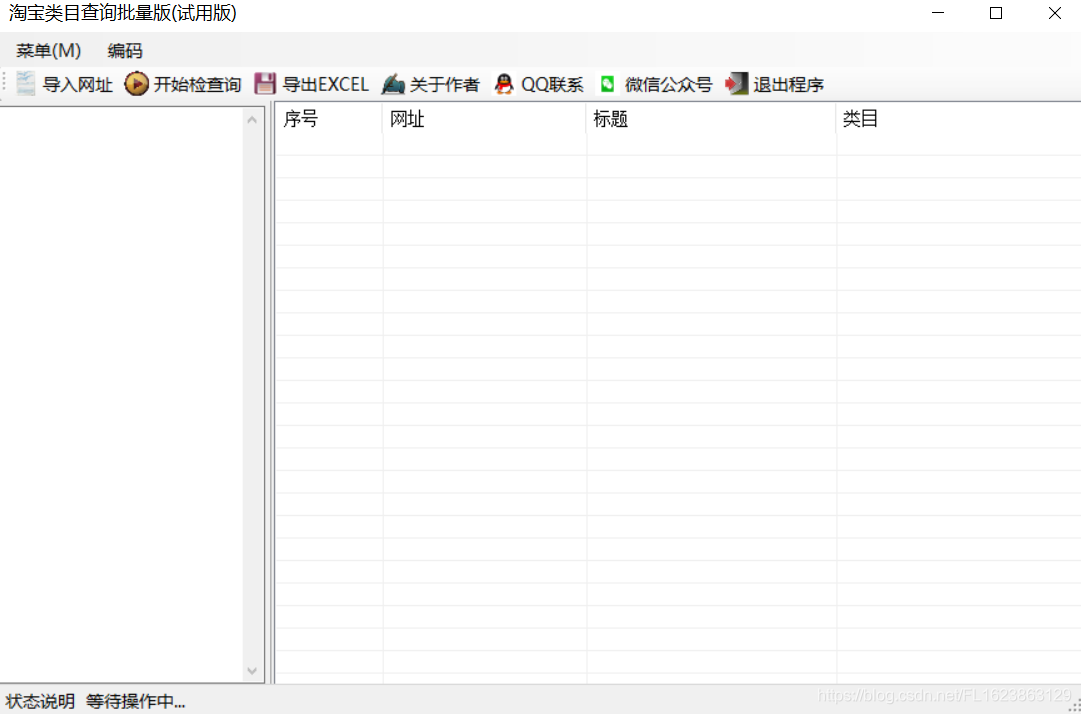This screenshot has height=714, width=1081.
Task: Click the 类目 column header
Action: pos(958,119)
